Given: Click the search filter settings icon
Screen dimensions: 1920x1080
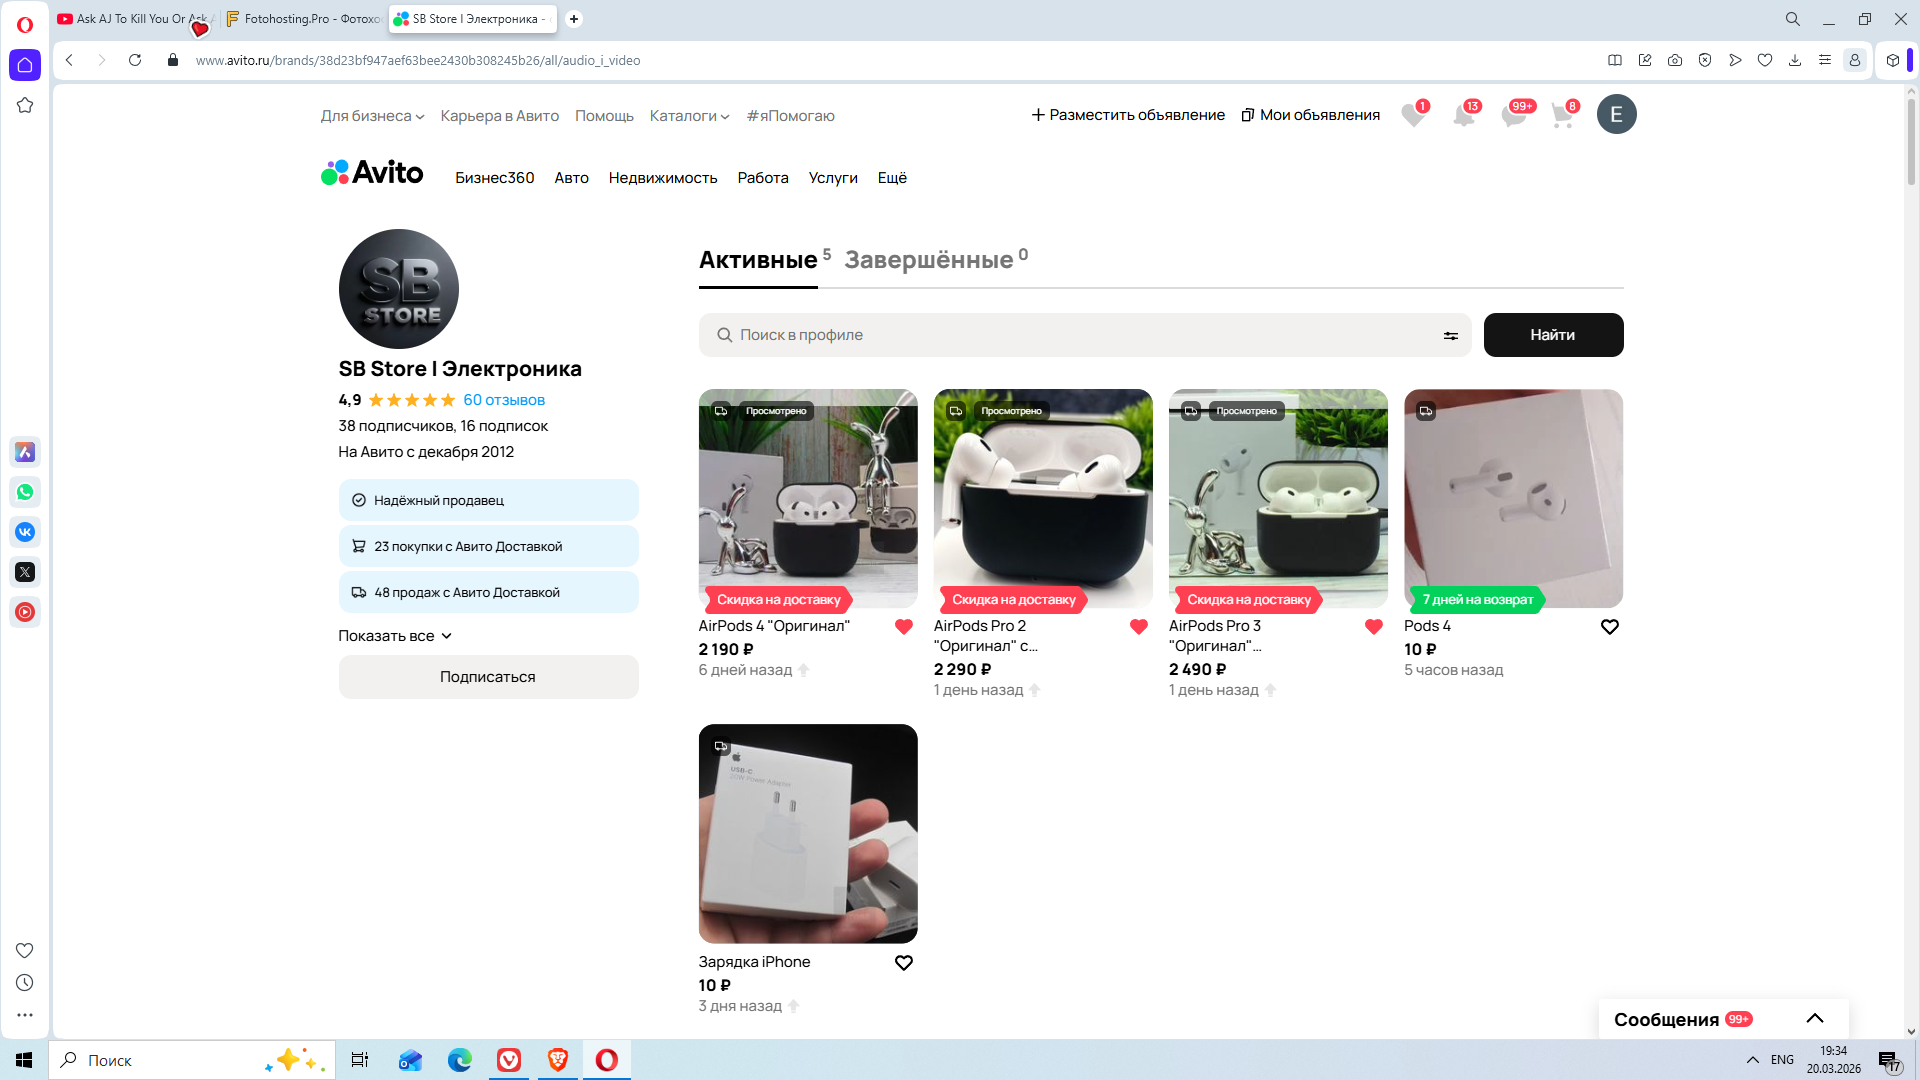Looking at the screenshot, I should click(x=1450, y=336).
